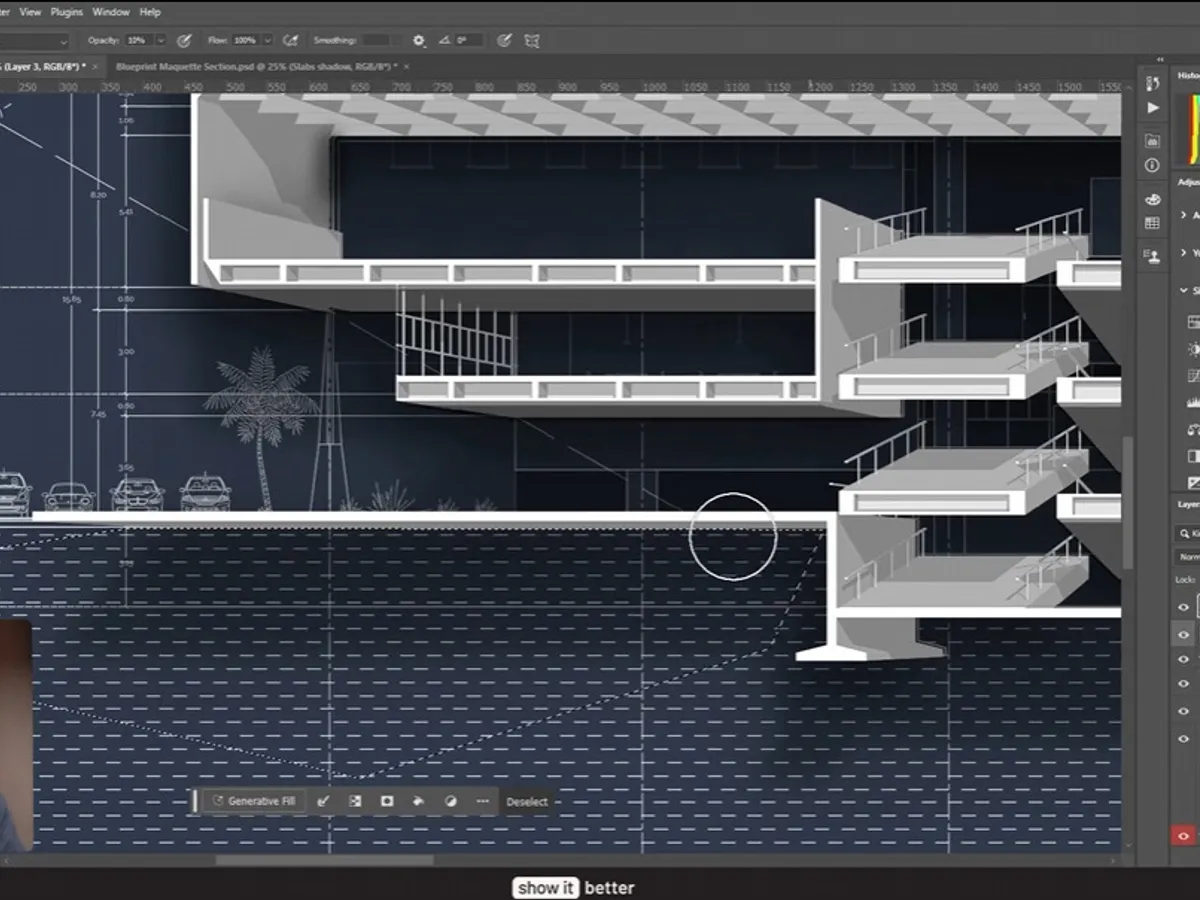The width and height of the screenshot is (1200, 900).
Task: Open the Opacity dropdown arrow
Action: pyautogui.click(x=158, y=41)
